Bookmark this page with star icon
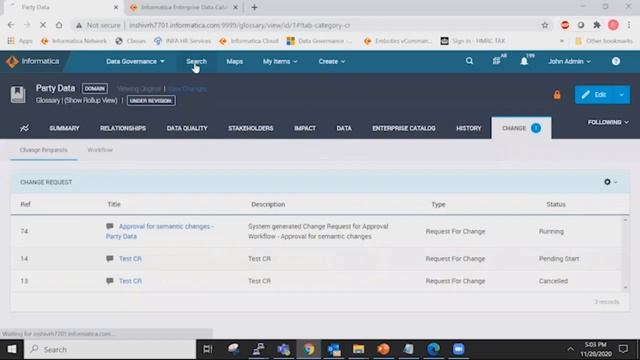 [x=545, y=25]
